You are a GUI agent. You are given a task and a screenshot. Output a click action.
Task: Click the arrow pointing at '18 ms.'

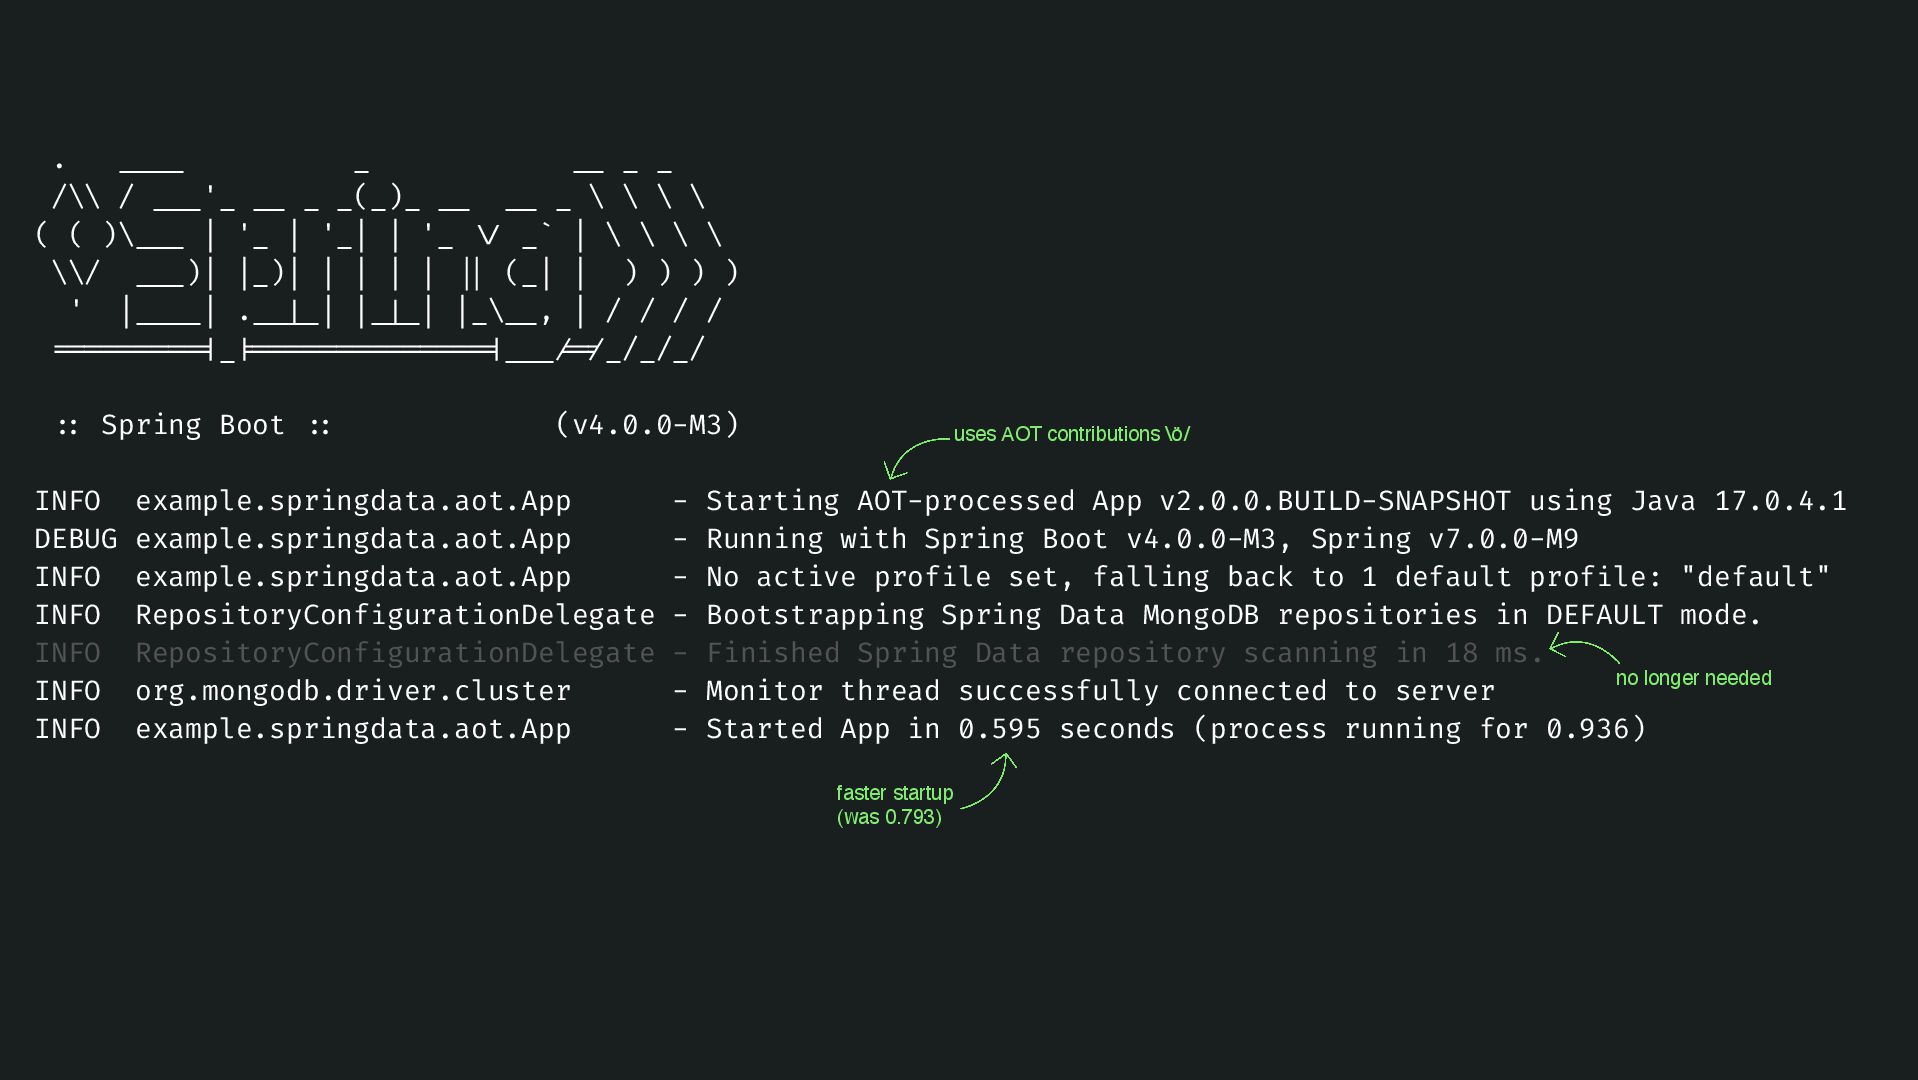point(1585,648)
